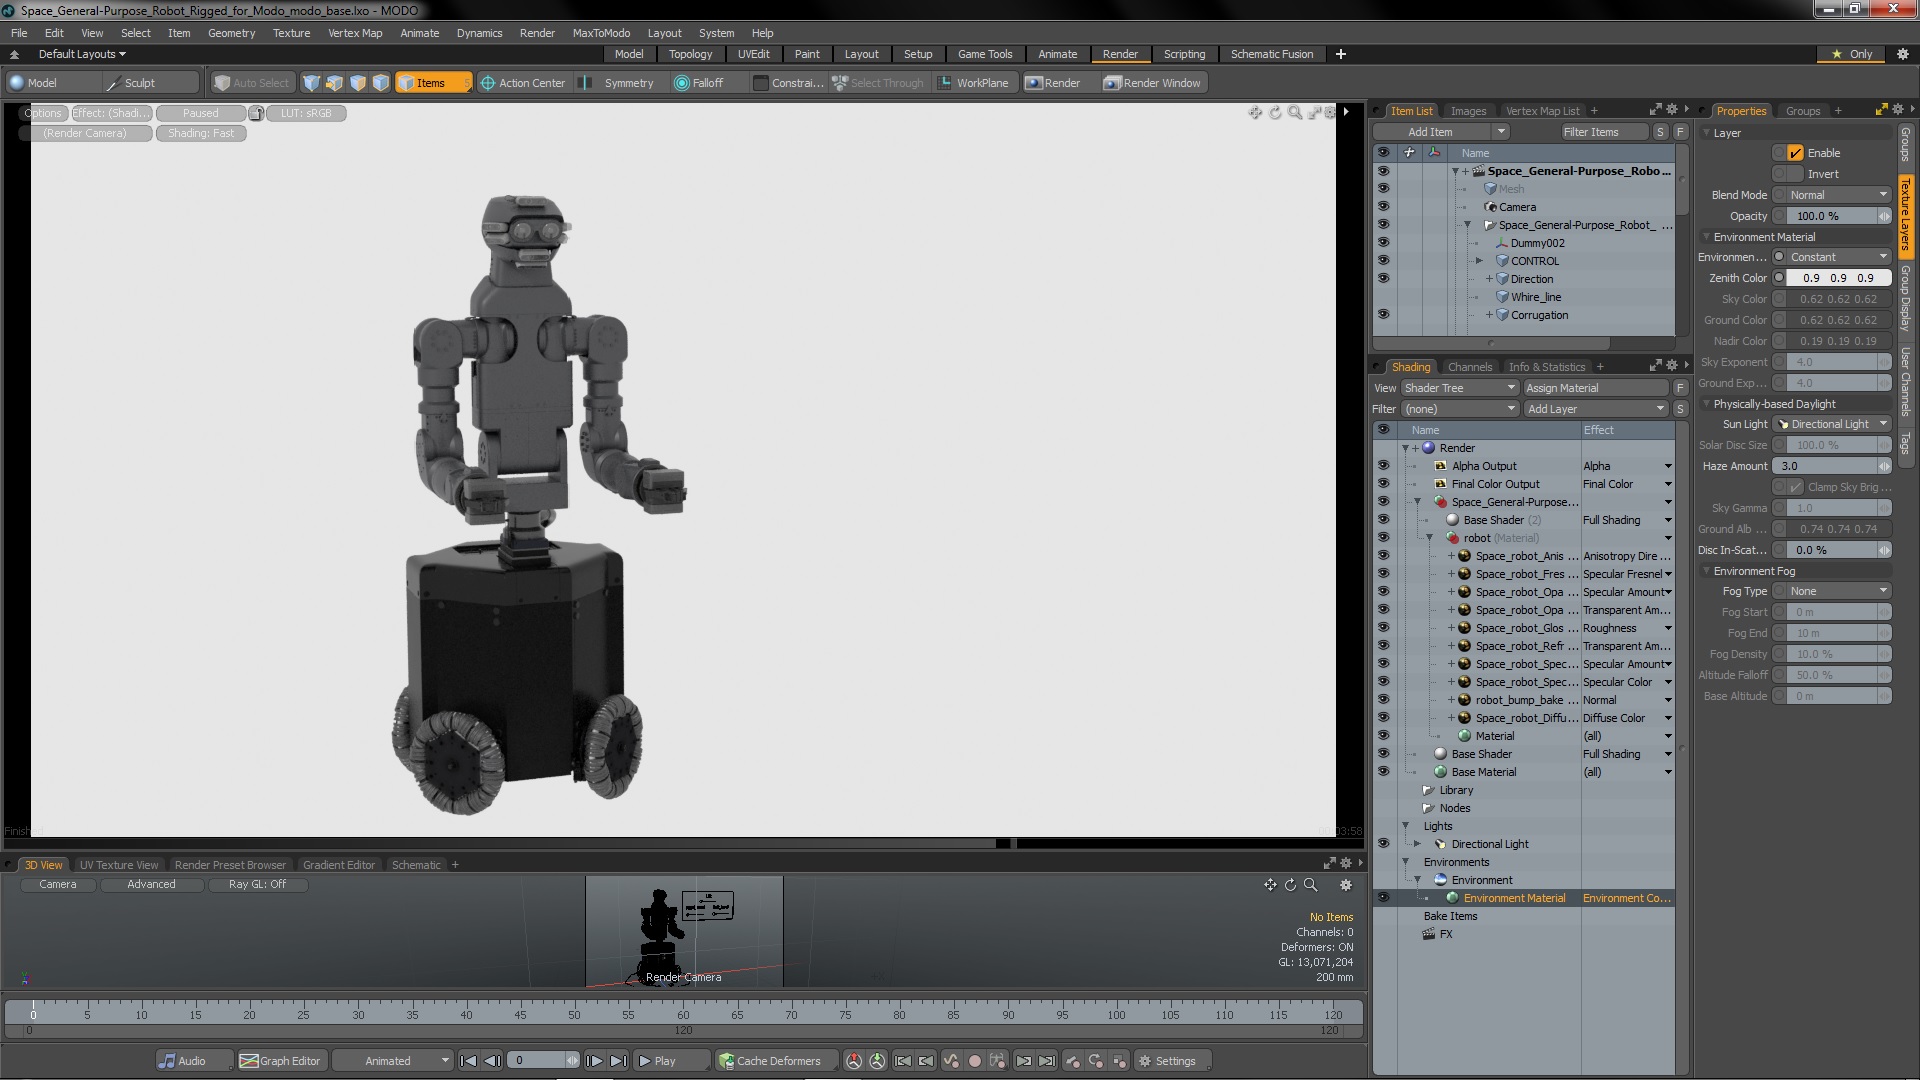Open Fog Type dropdown
The image size is (1920, 1080).
(x=1838, y=591)
